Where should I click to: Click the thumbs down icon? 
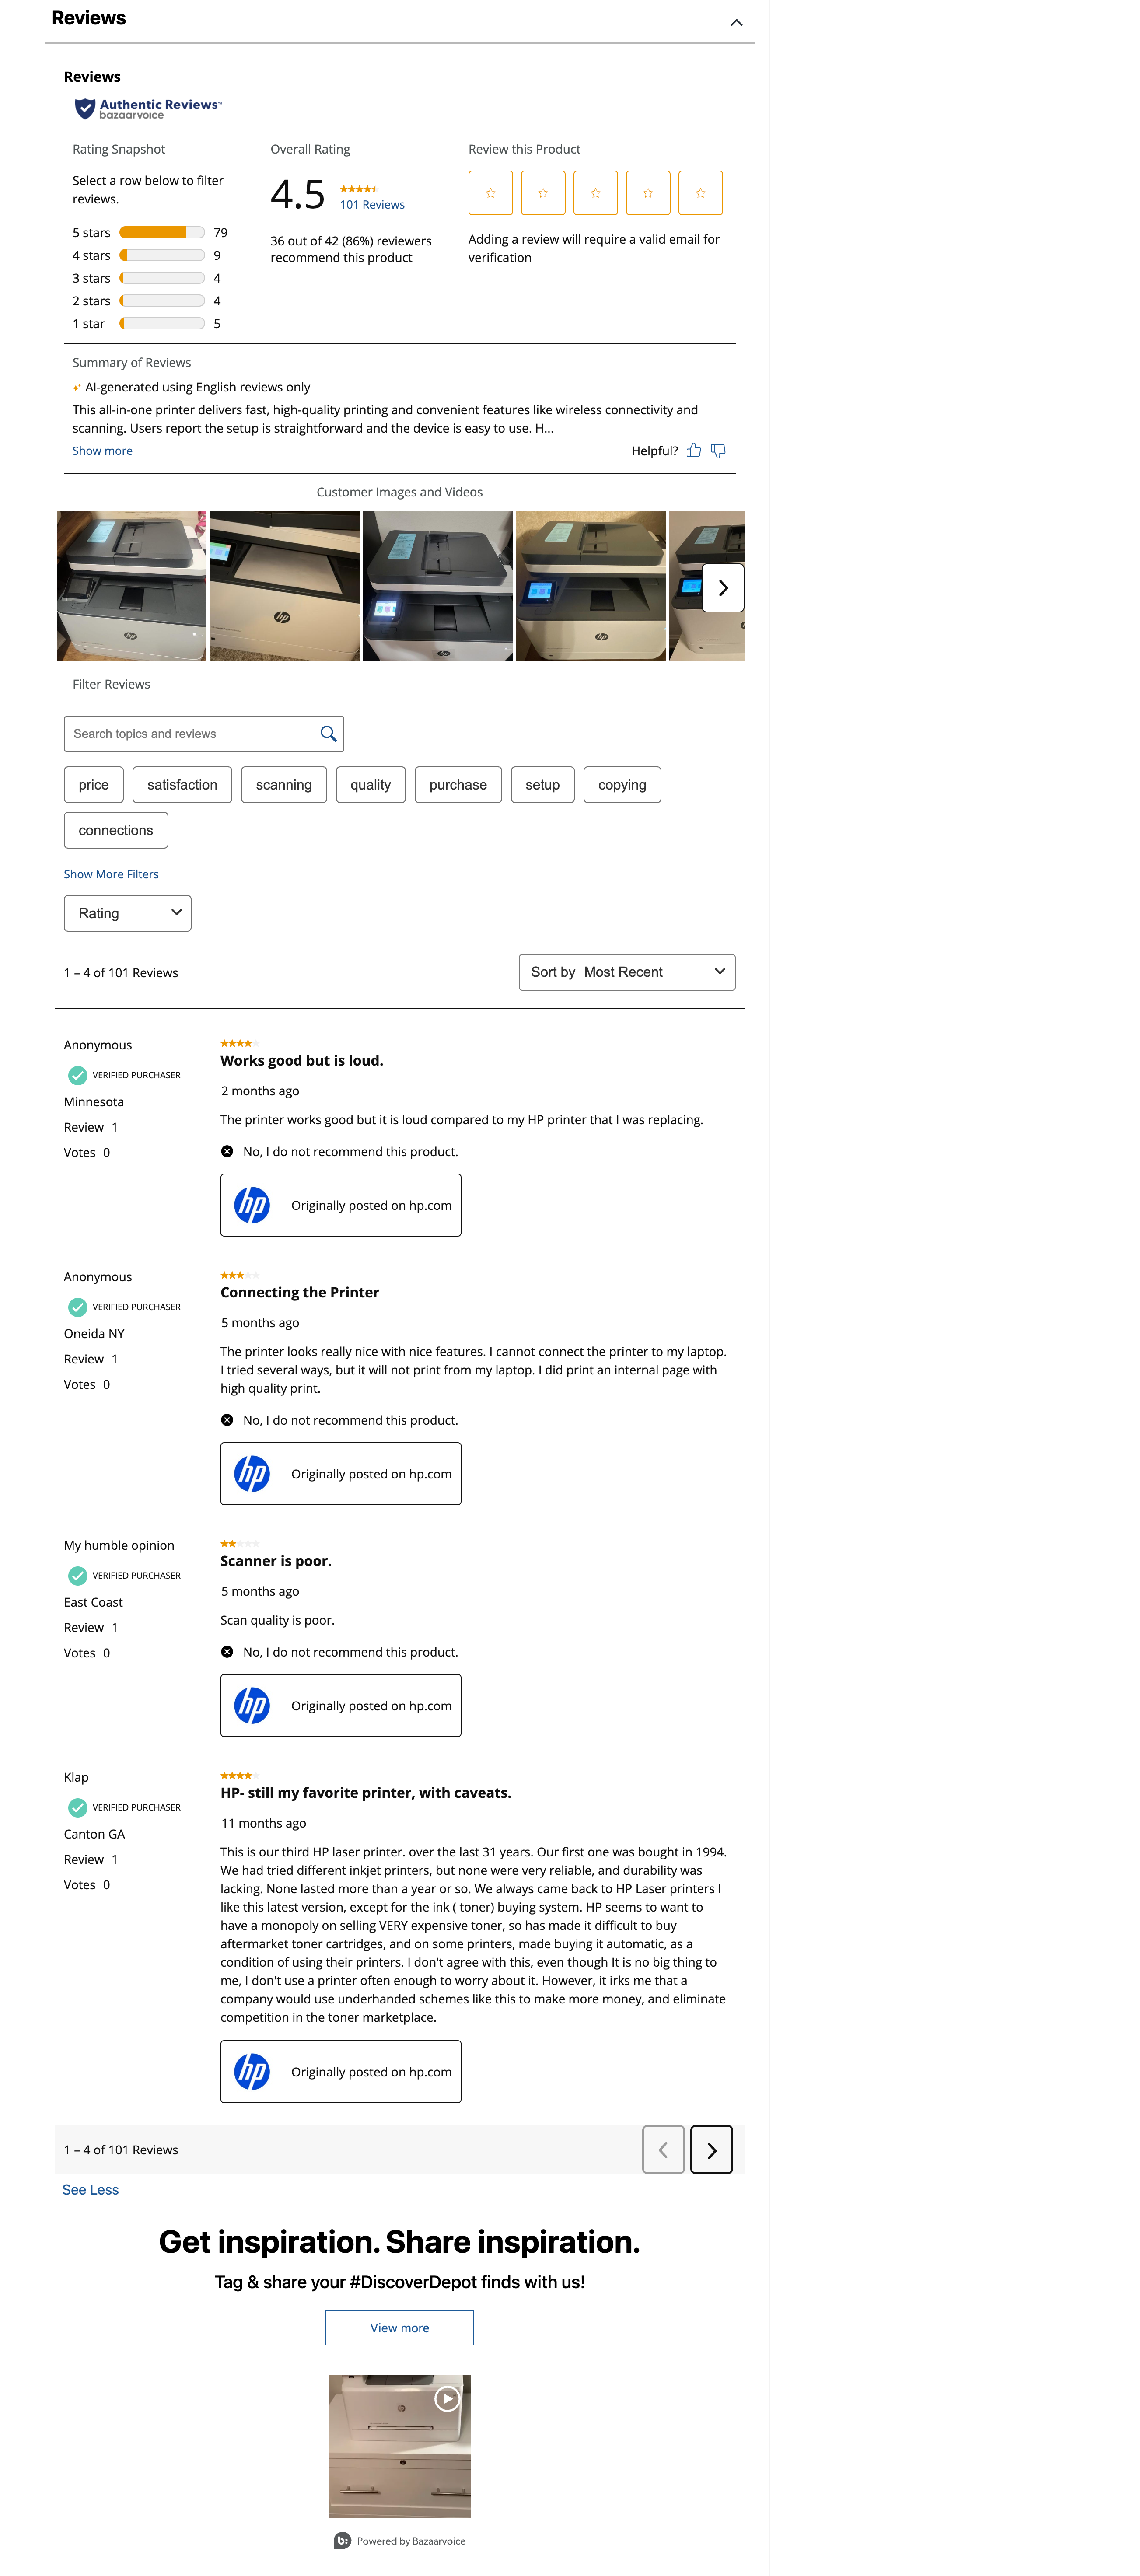(718, 451)
